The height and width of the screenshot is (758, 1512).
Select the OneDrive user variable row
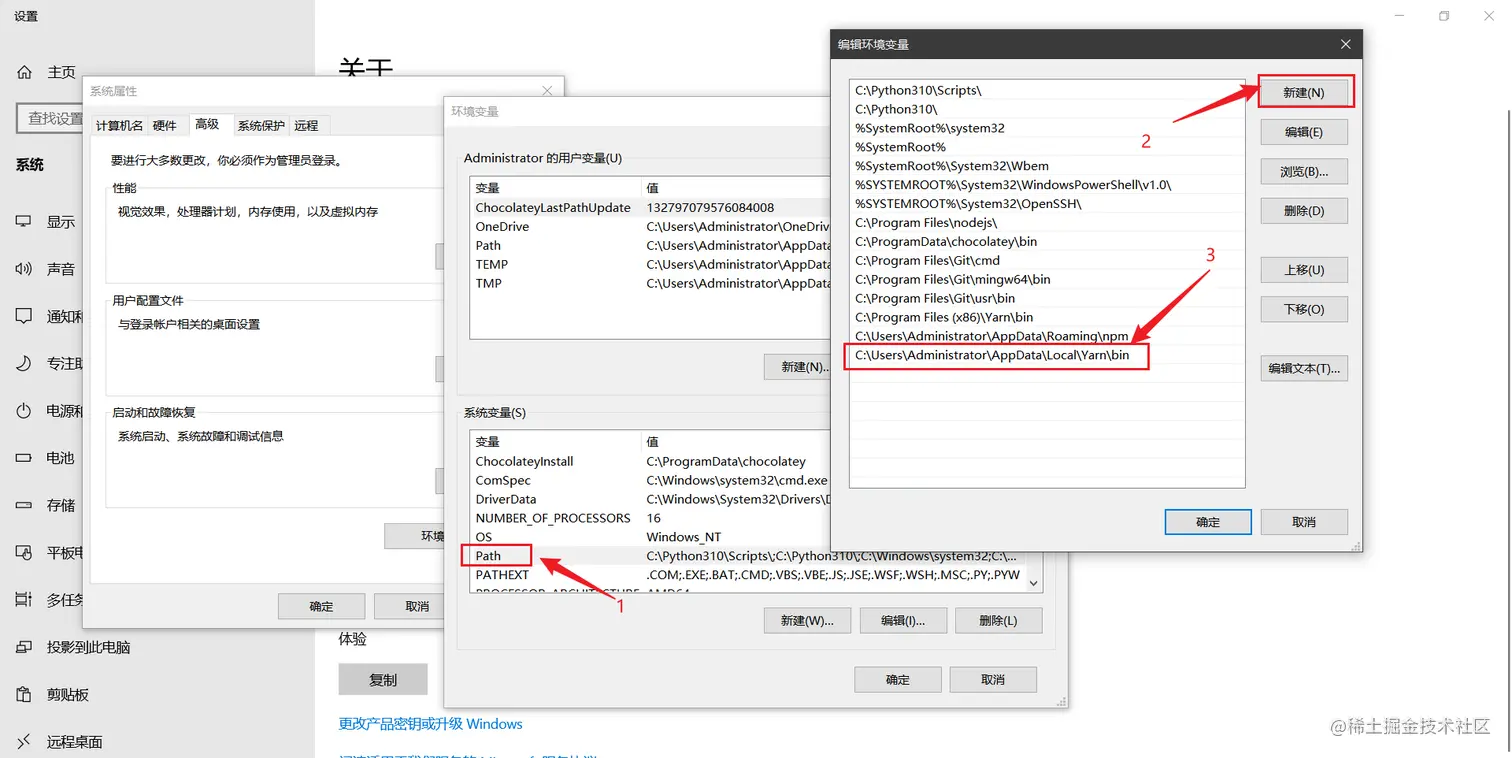(650, 227)
